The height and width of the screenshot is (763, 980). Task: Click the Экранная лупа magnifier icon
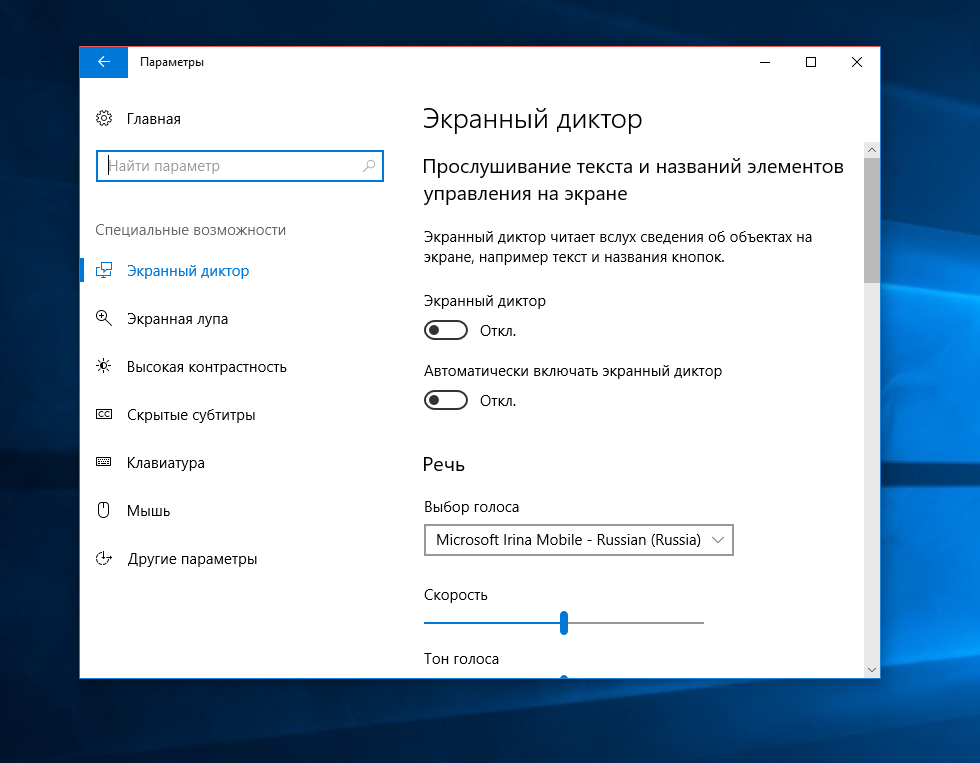[104, 318]
